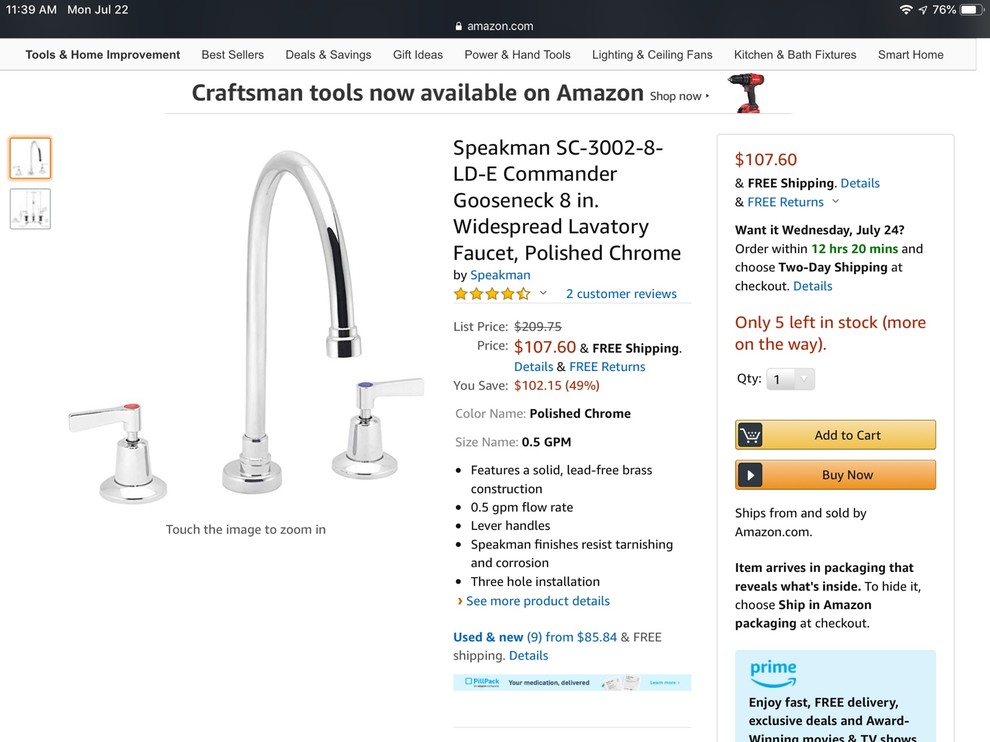Click the drill image in the Craftsman banner

point(747,92)
